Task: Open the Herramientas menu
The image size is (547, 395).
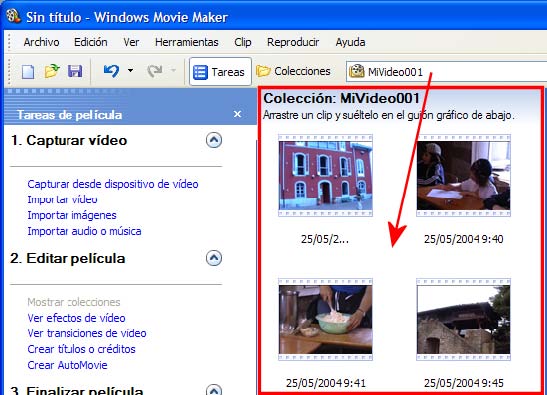Action: [187, 42]
